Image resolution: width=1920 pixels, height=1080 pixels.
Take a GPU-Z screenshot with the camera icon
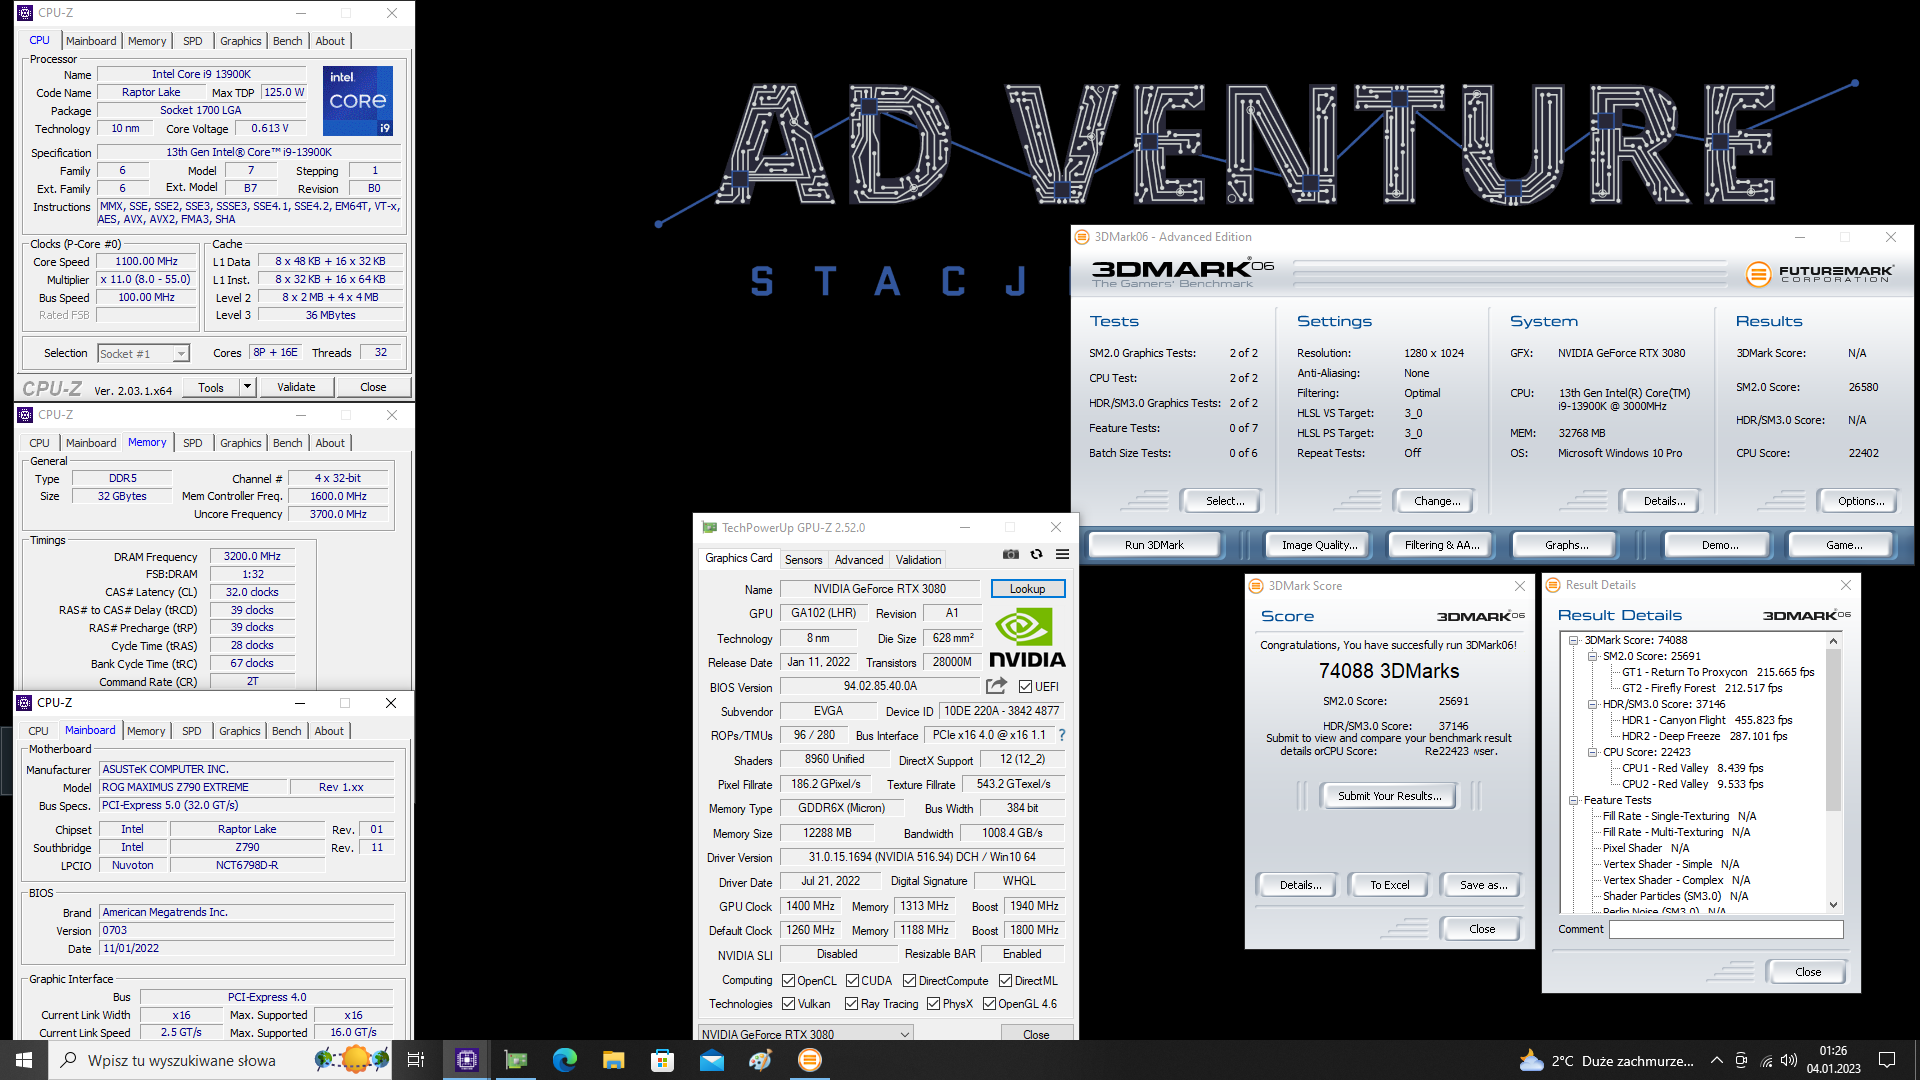tap(1011, 555)
